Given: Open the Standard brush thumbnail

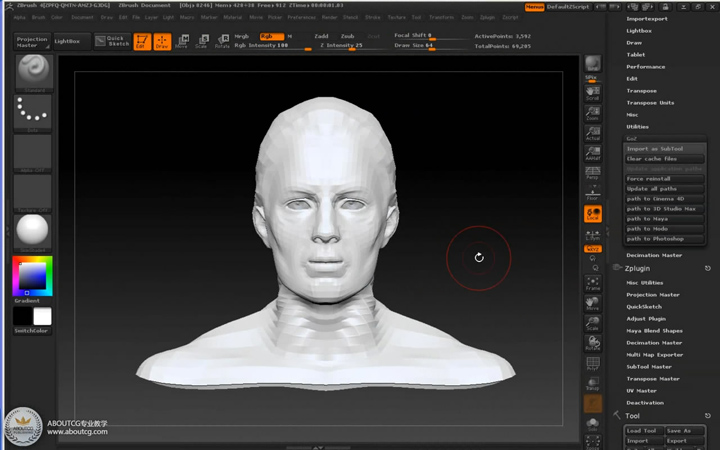Looking at the screenshot, I should pyautogui.click(x=34, y=73).
